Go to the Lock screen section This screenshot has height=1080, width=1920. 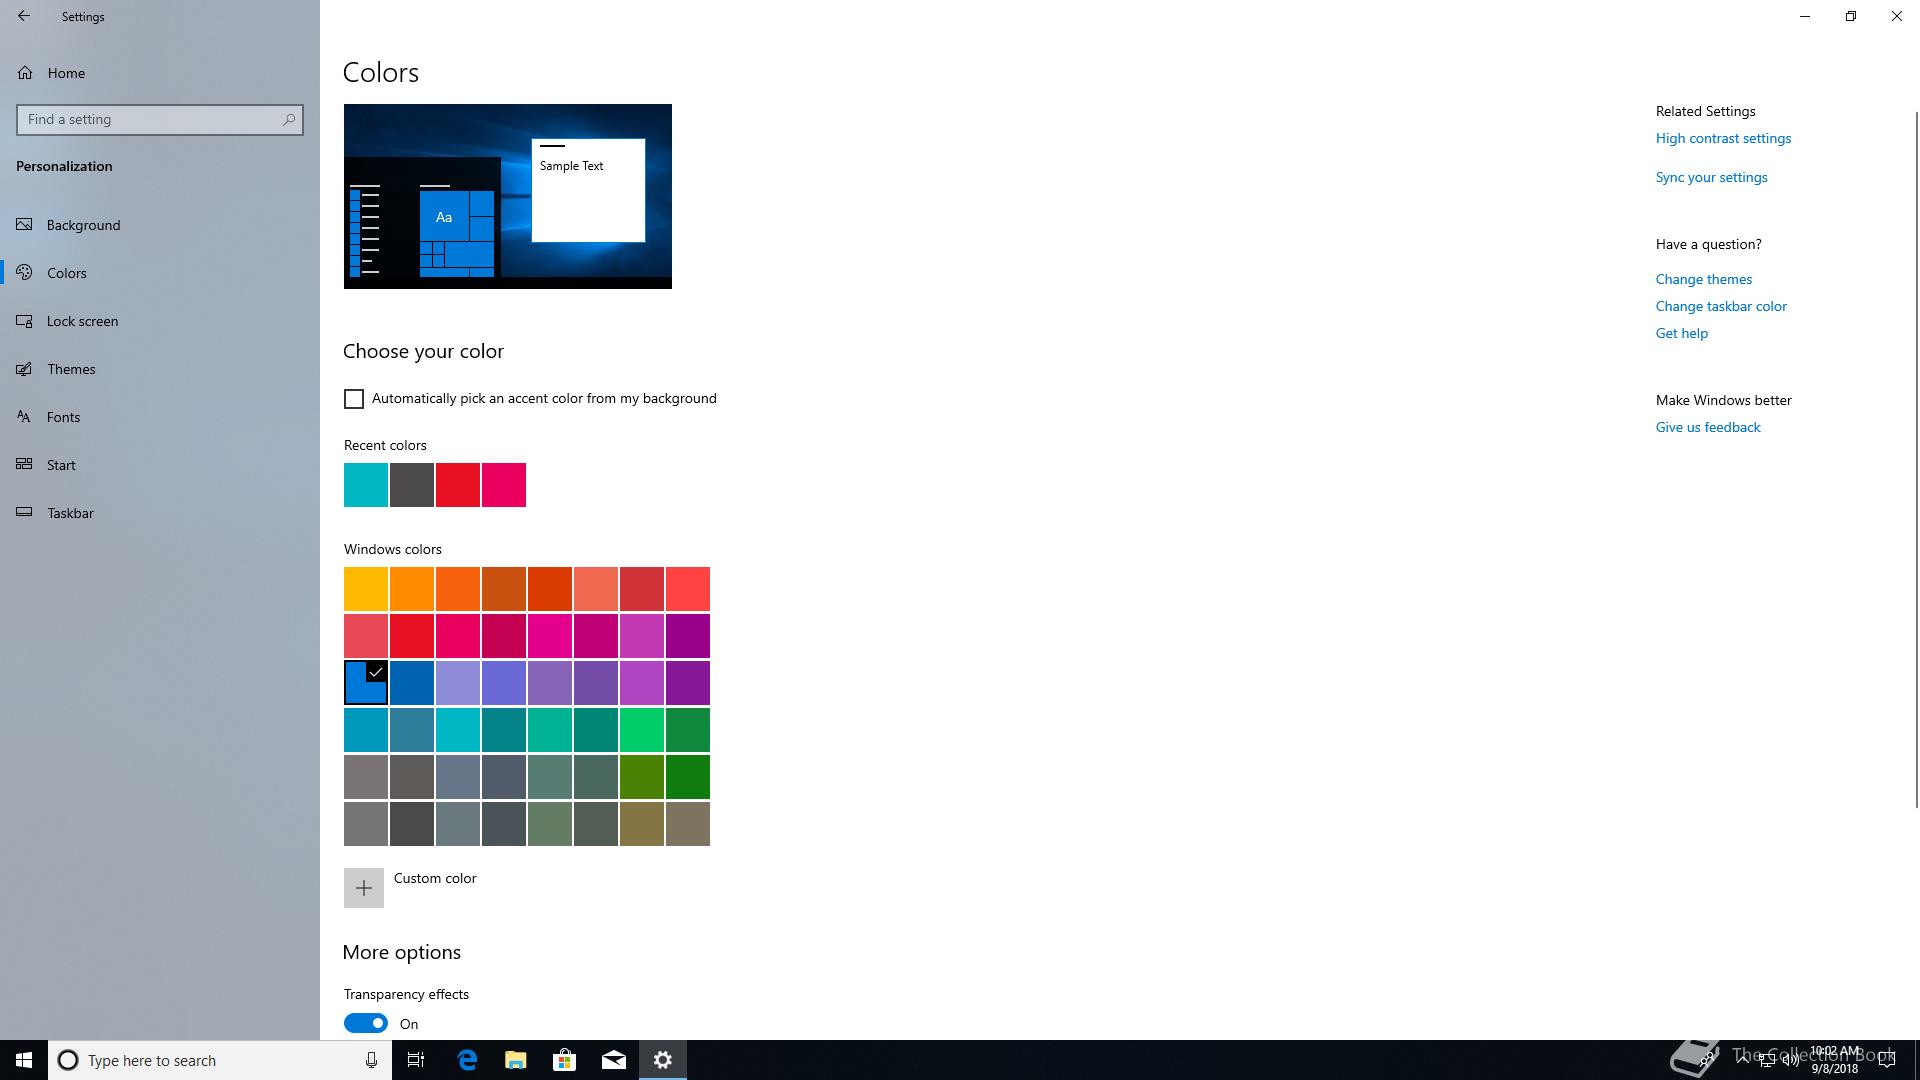pos(82,321)
